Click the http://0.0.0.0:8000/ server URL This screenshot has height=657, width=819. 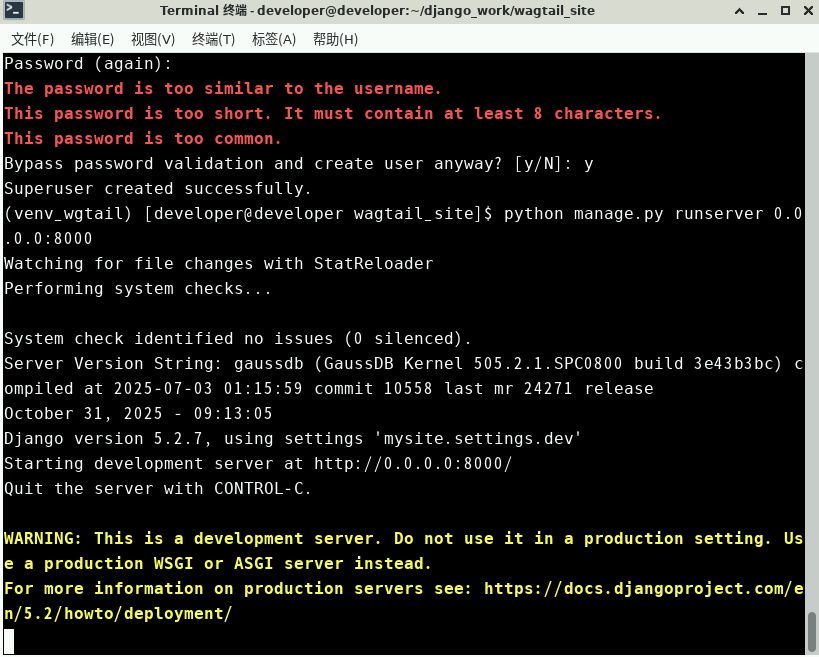(413, 463)
